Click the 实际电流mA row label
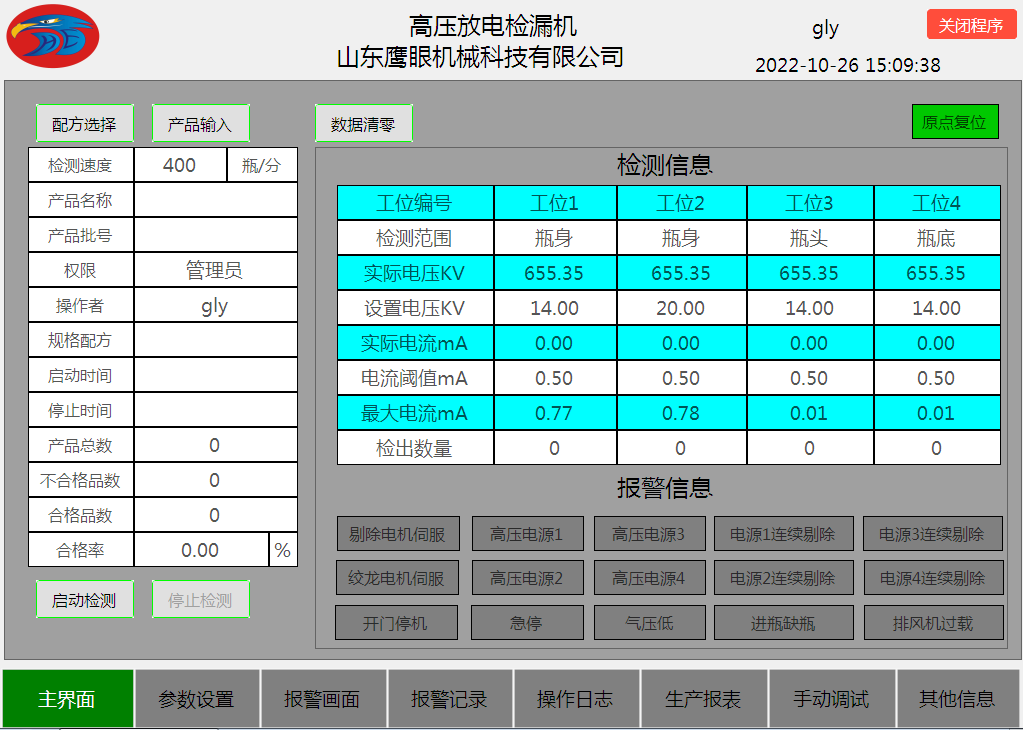Screen dimensions: 1023x730 pyautogui.click(x=416, y=343)
